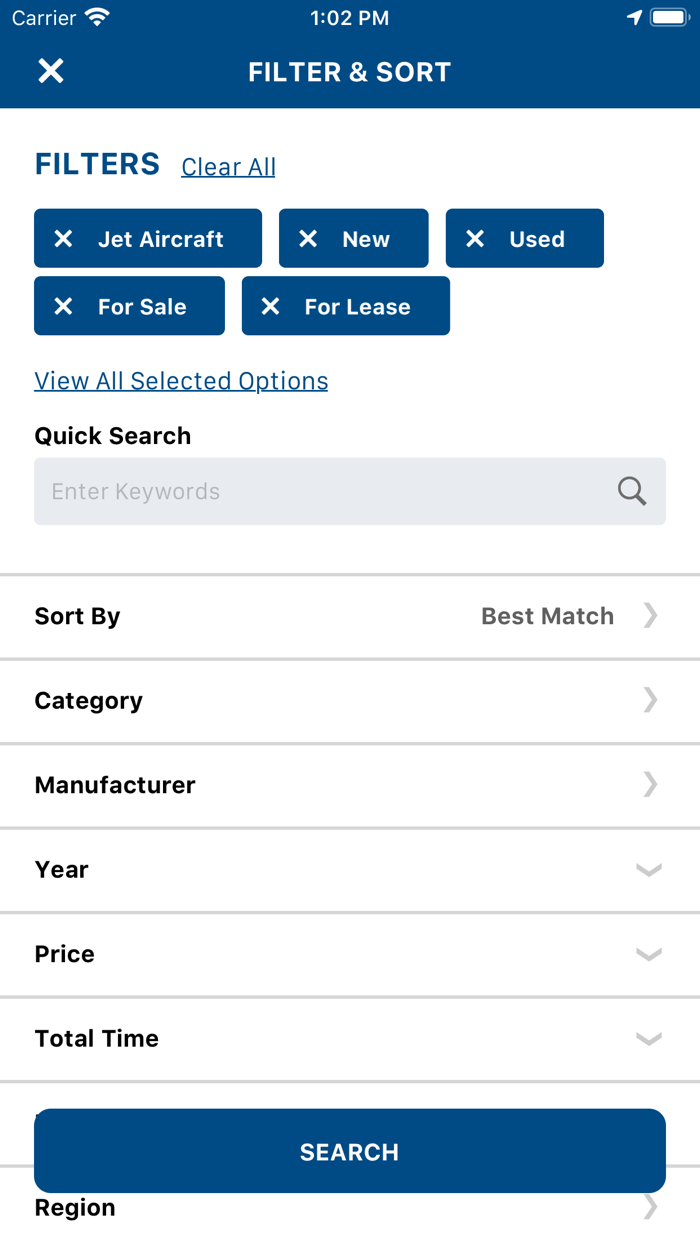Click the Clear All link
This screenshot has height=1244, width=700.
(228, 167)
